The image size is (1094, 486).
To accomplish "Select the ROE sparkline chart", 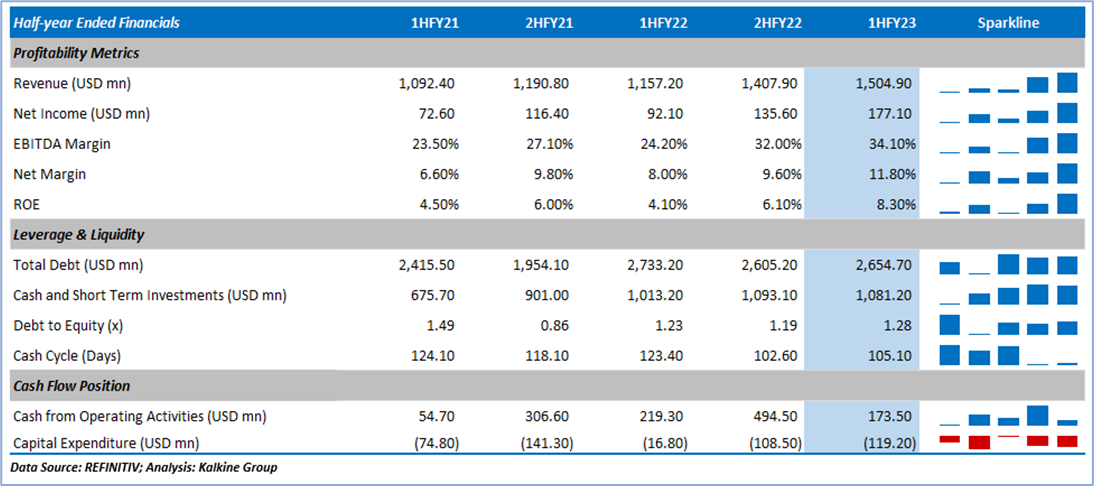I will click(x=1008, y=205).
